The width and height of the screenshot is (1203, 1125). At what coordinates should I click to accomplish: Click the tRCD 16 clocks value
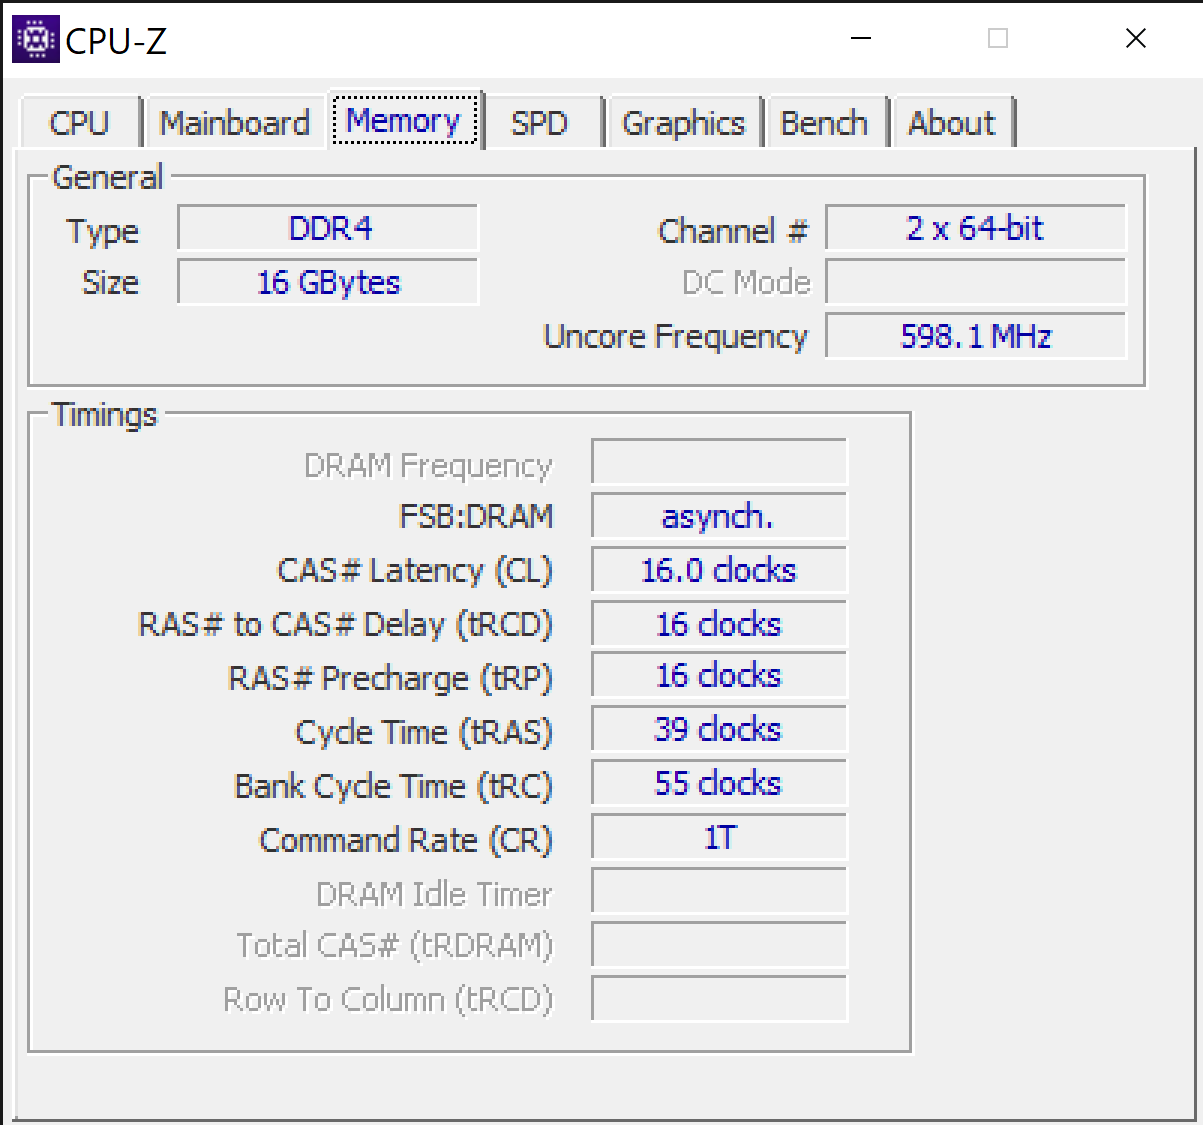pos(719,624)
